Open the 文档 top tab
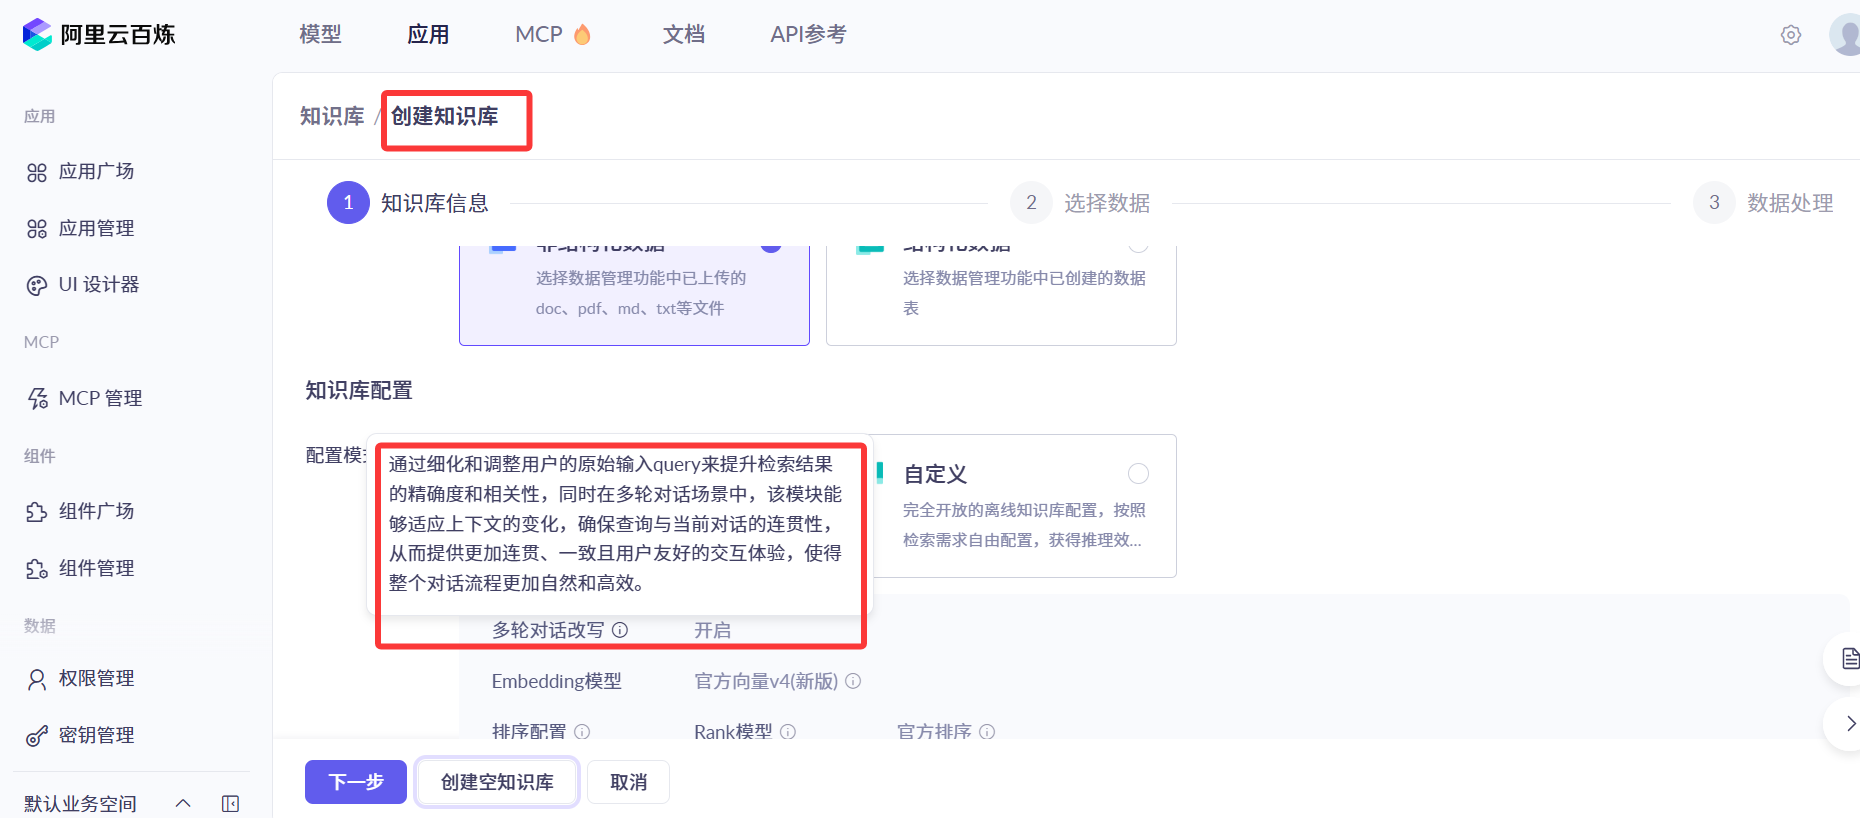The height and width of the screenshot is (818, 1860). (684, 35)
